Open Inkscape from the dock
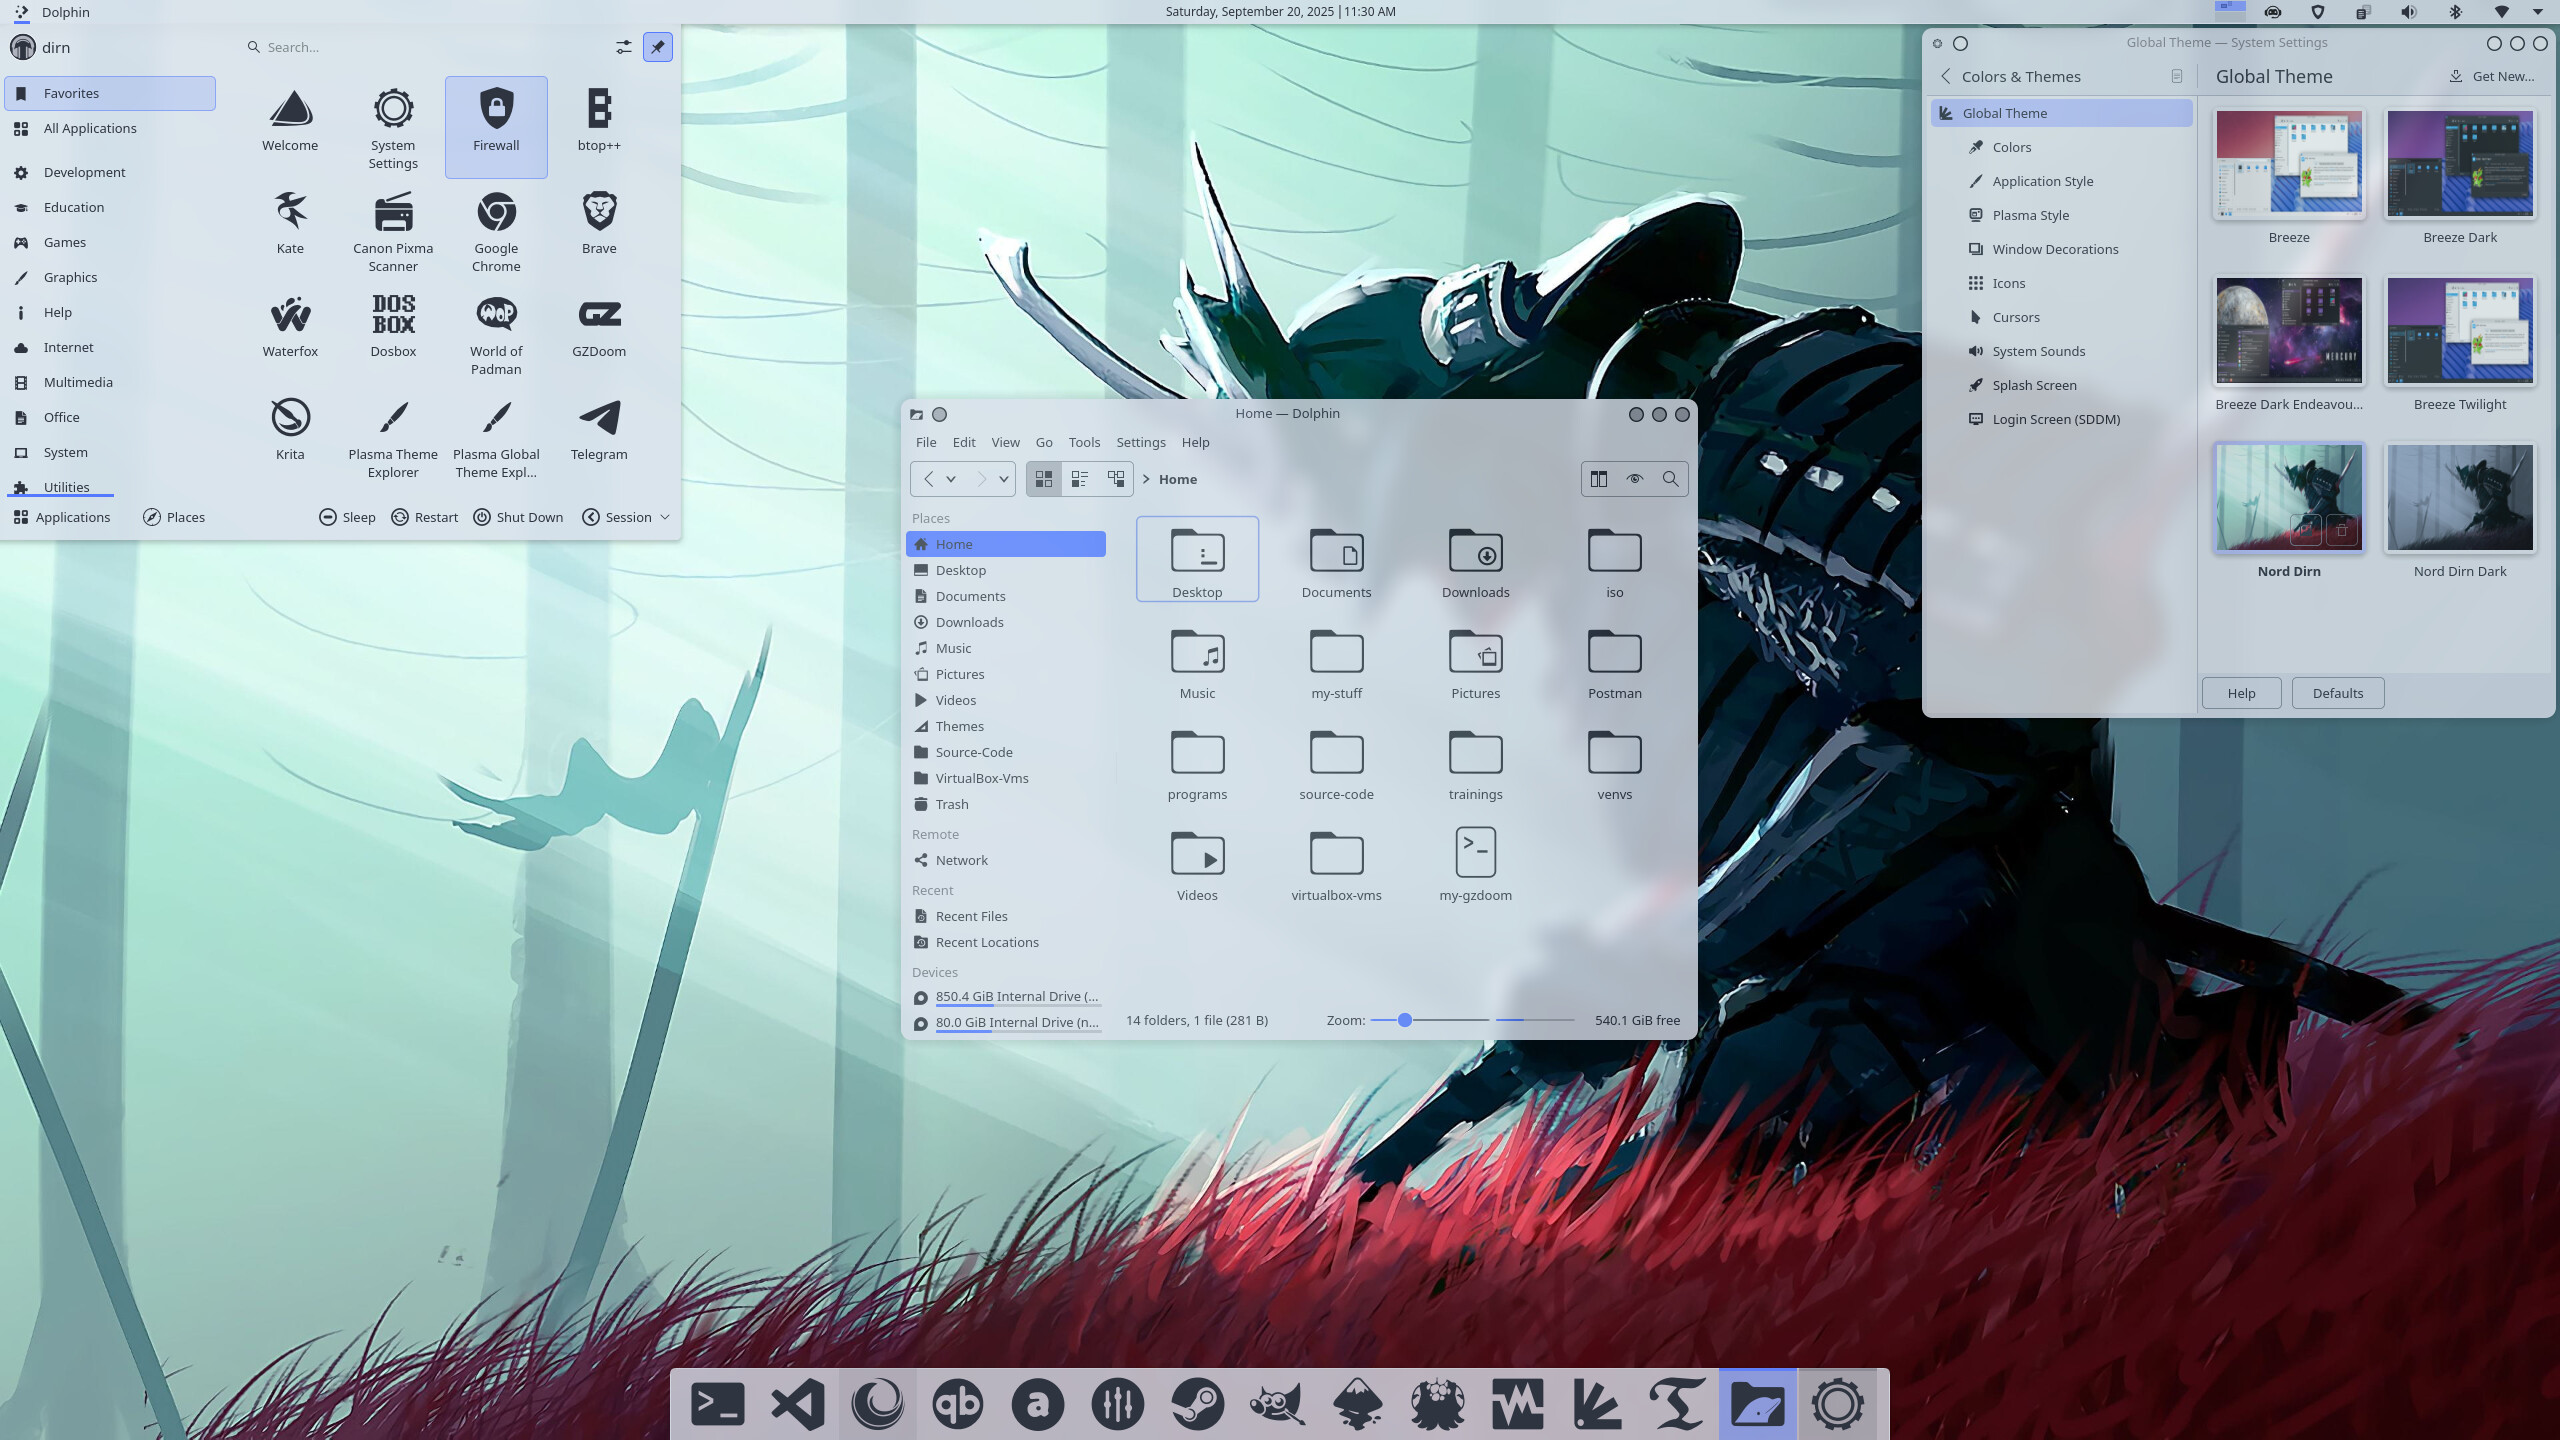2560x1440 pixels. coord(1357,1404)
